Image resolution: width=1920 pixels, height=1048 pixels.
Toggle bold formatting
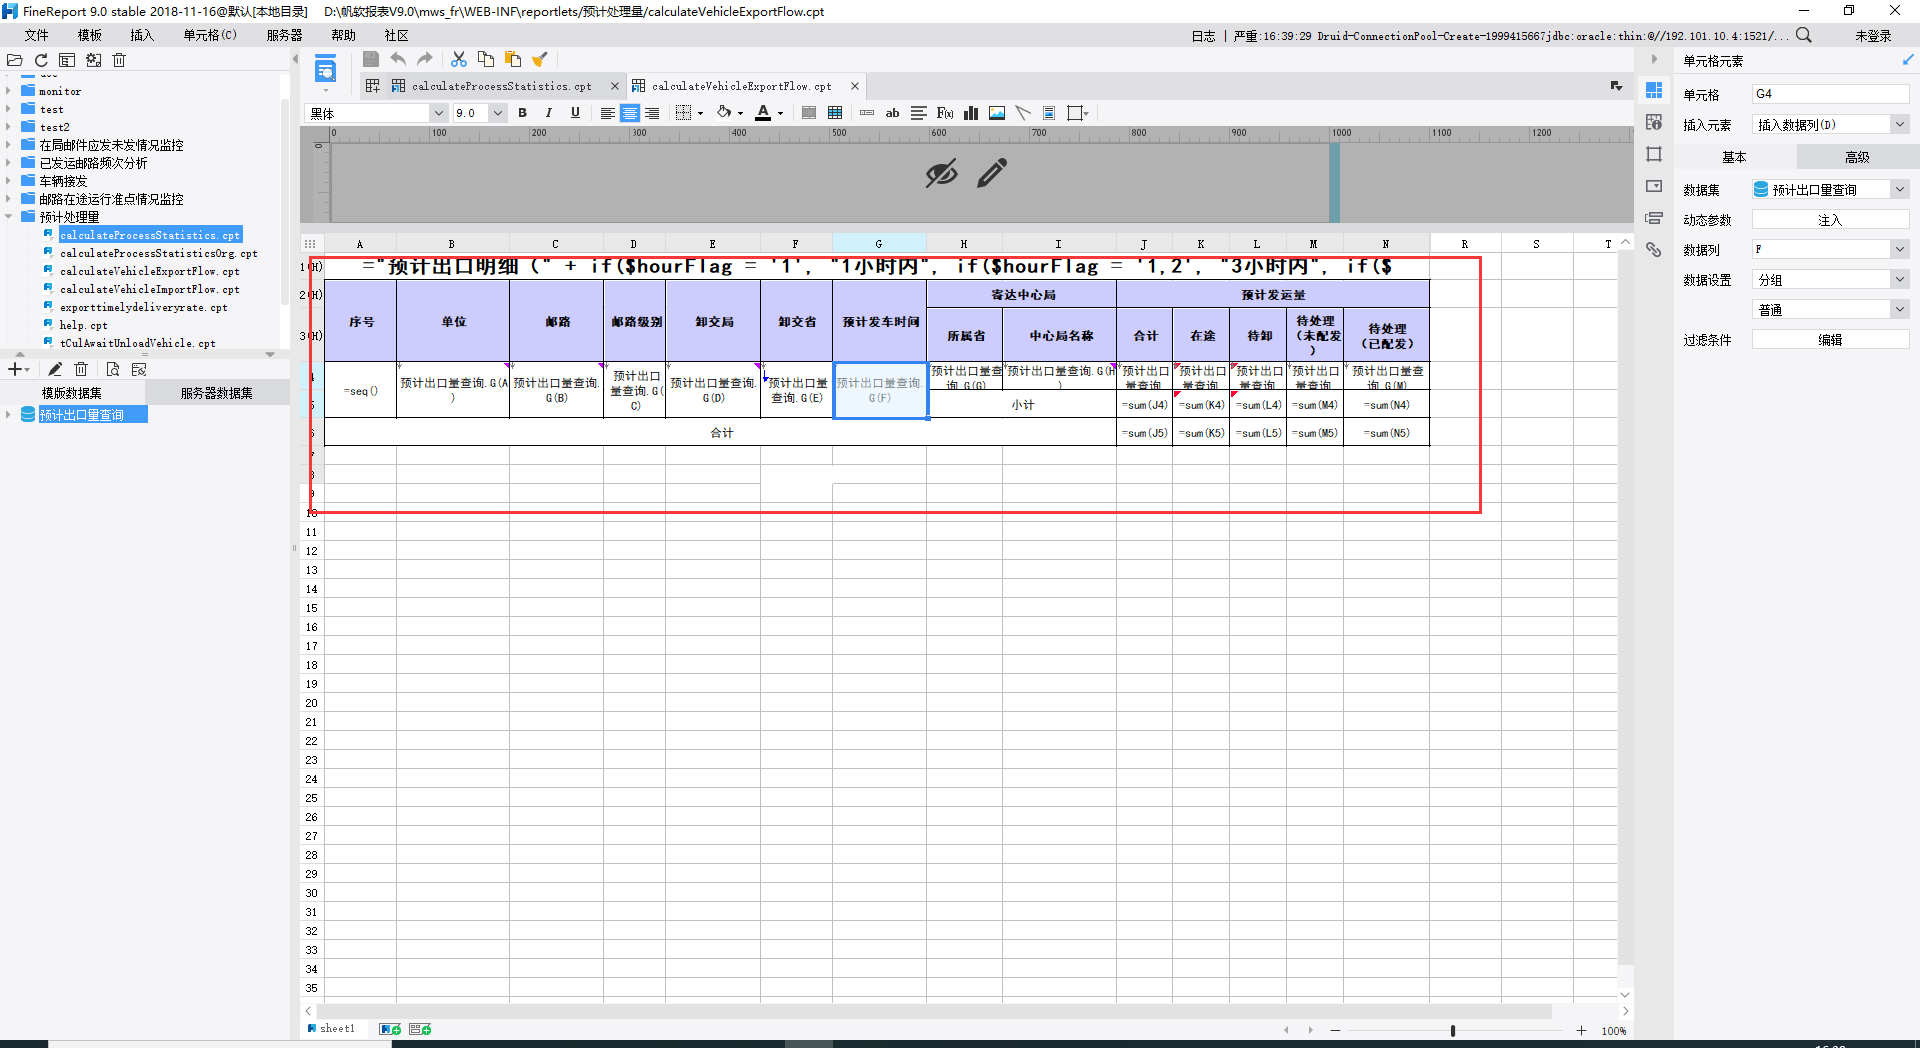(x=523, y=113)
